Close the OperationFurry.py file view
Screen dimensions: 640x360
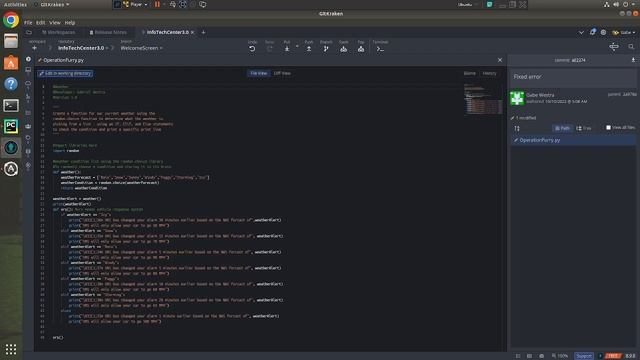500,60
